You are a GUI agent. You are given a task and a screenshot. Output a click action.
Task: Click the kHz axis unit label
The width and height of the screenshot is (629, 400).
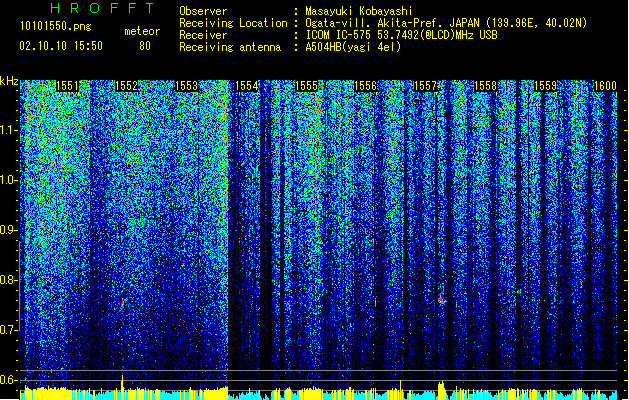coord(9,81)
